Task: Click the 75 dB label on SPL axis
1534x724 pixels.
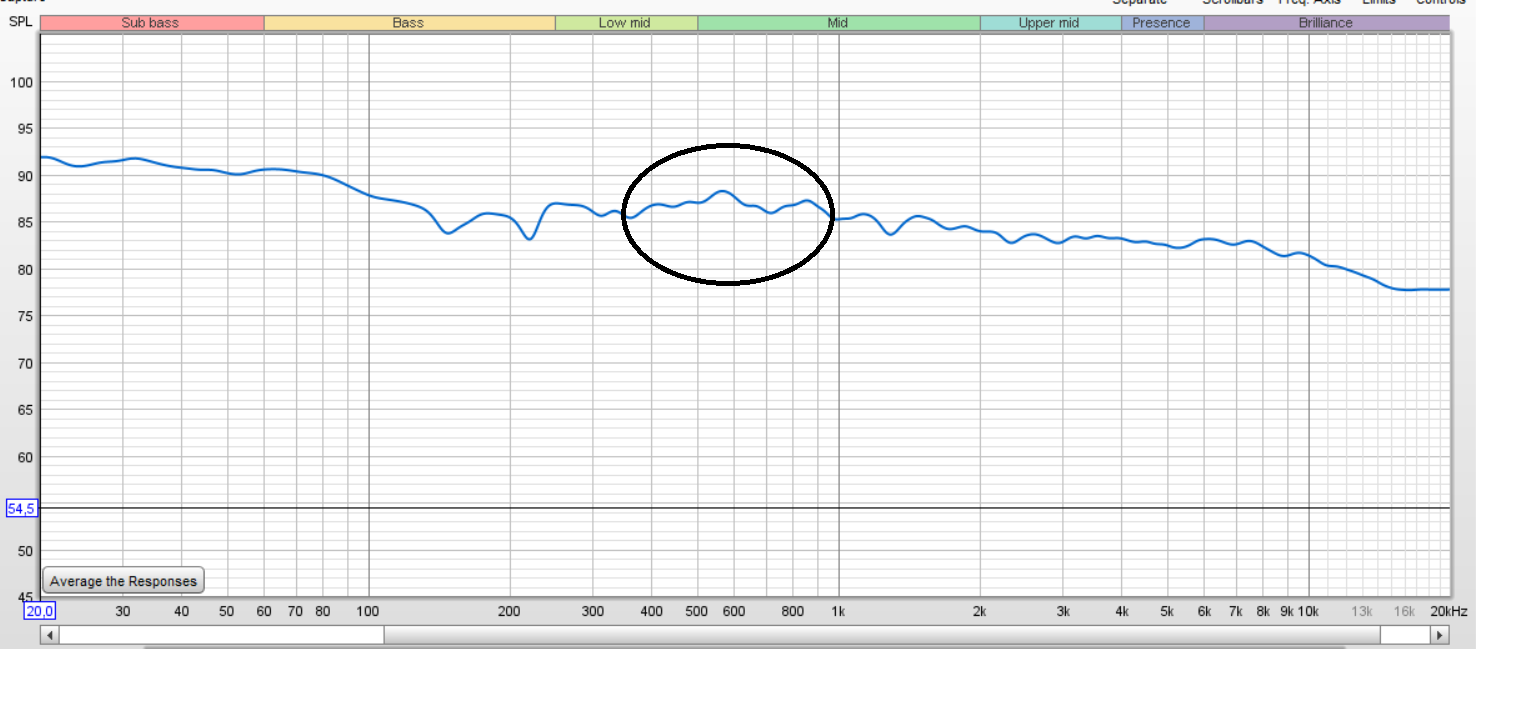Action: pos(25,316)
